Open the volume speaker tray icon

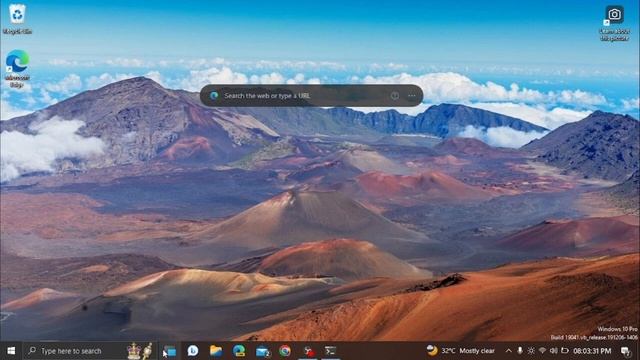(x=553, y=351)
